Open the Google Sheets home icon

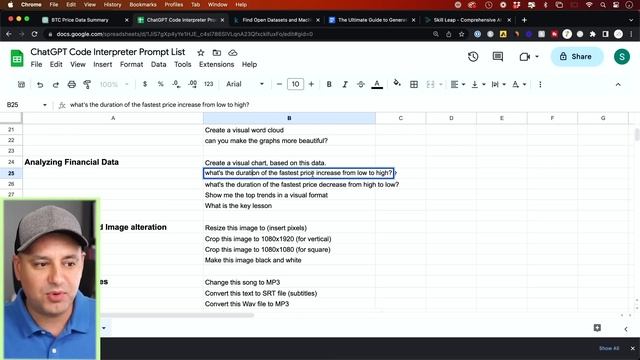17,58
